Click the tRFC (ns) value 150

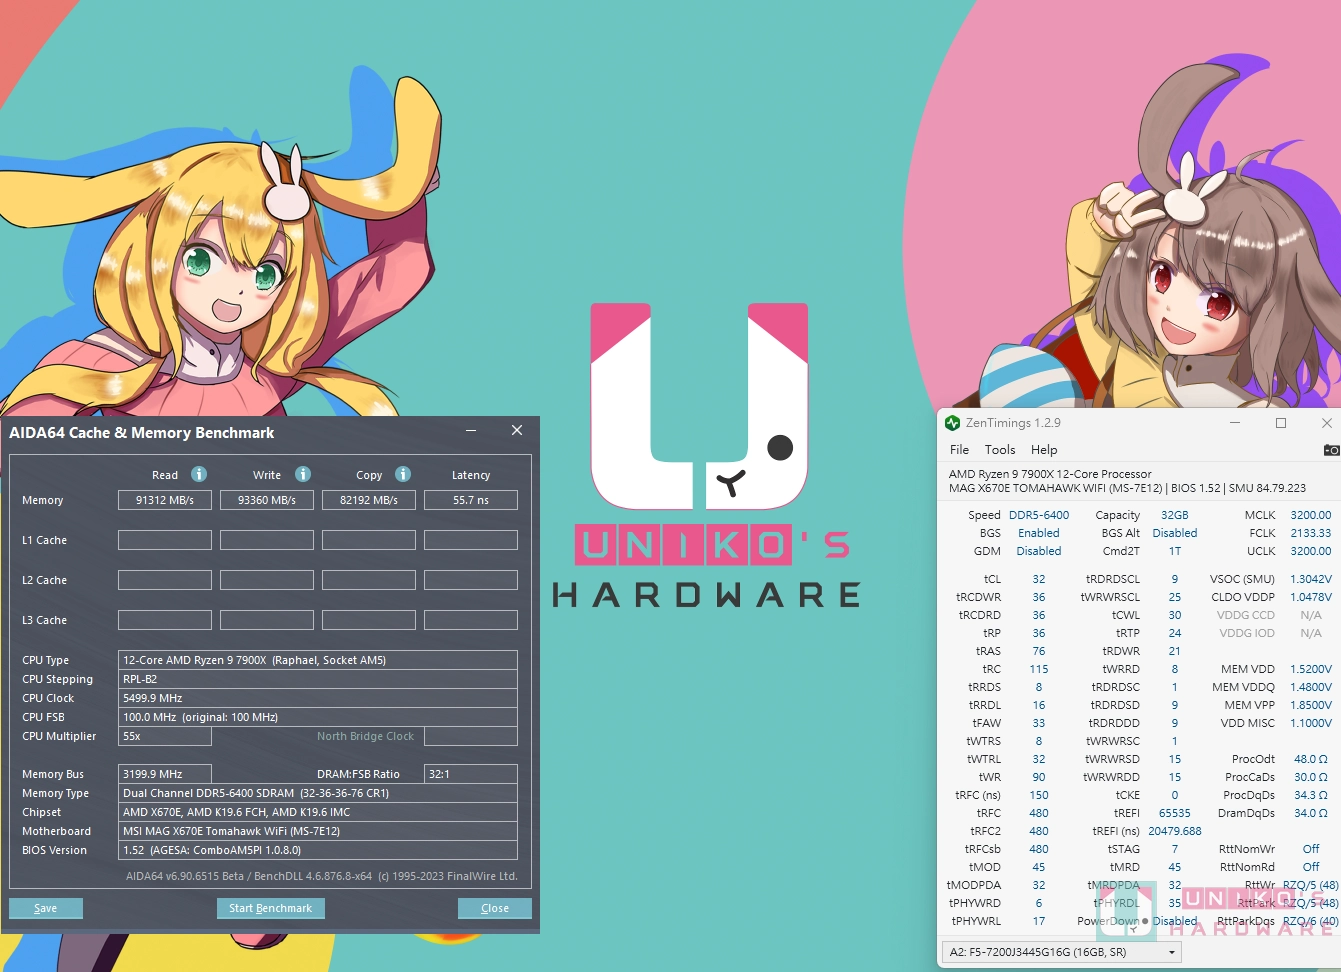tap(1039, 795)
